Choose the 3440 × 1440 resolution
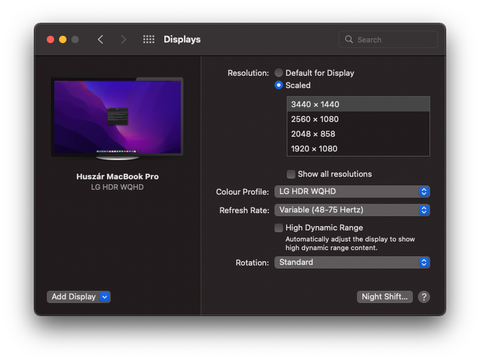 click(358, 104)
